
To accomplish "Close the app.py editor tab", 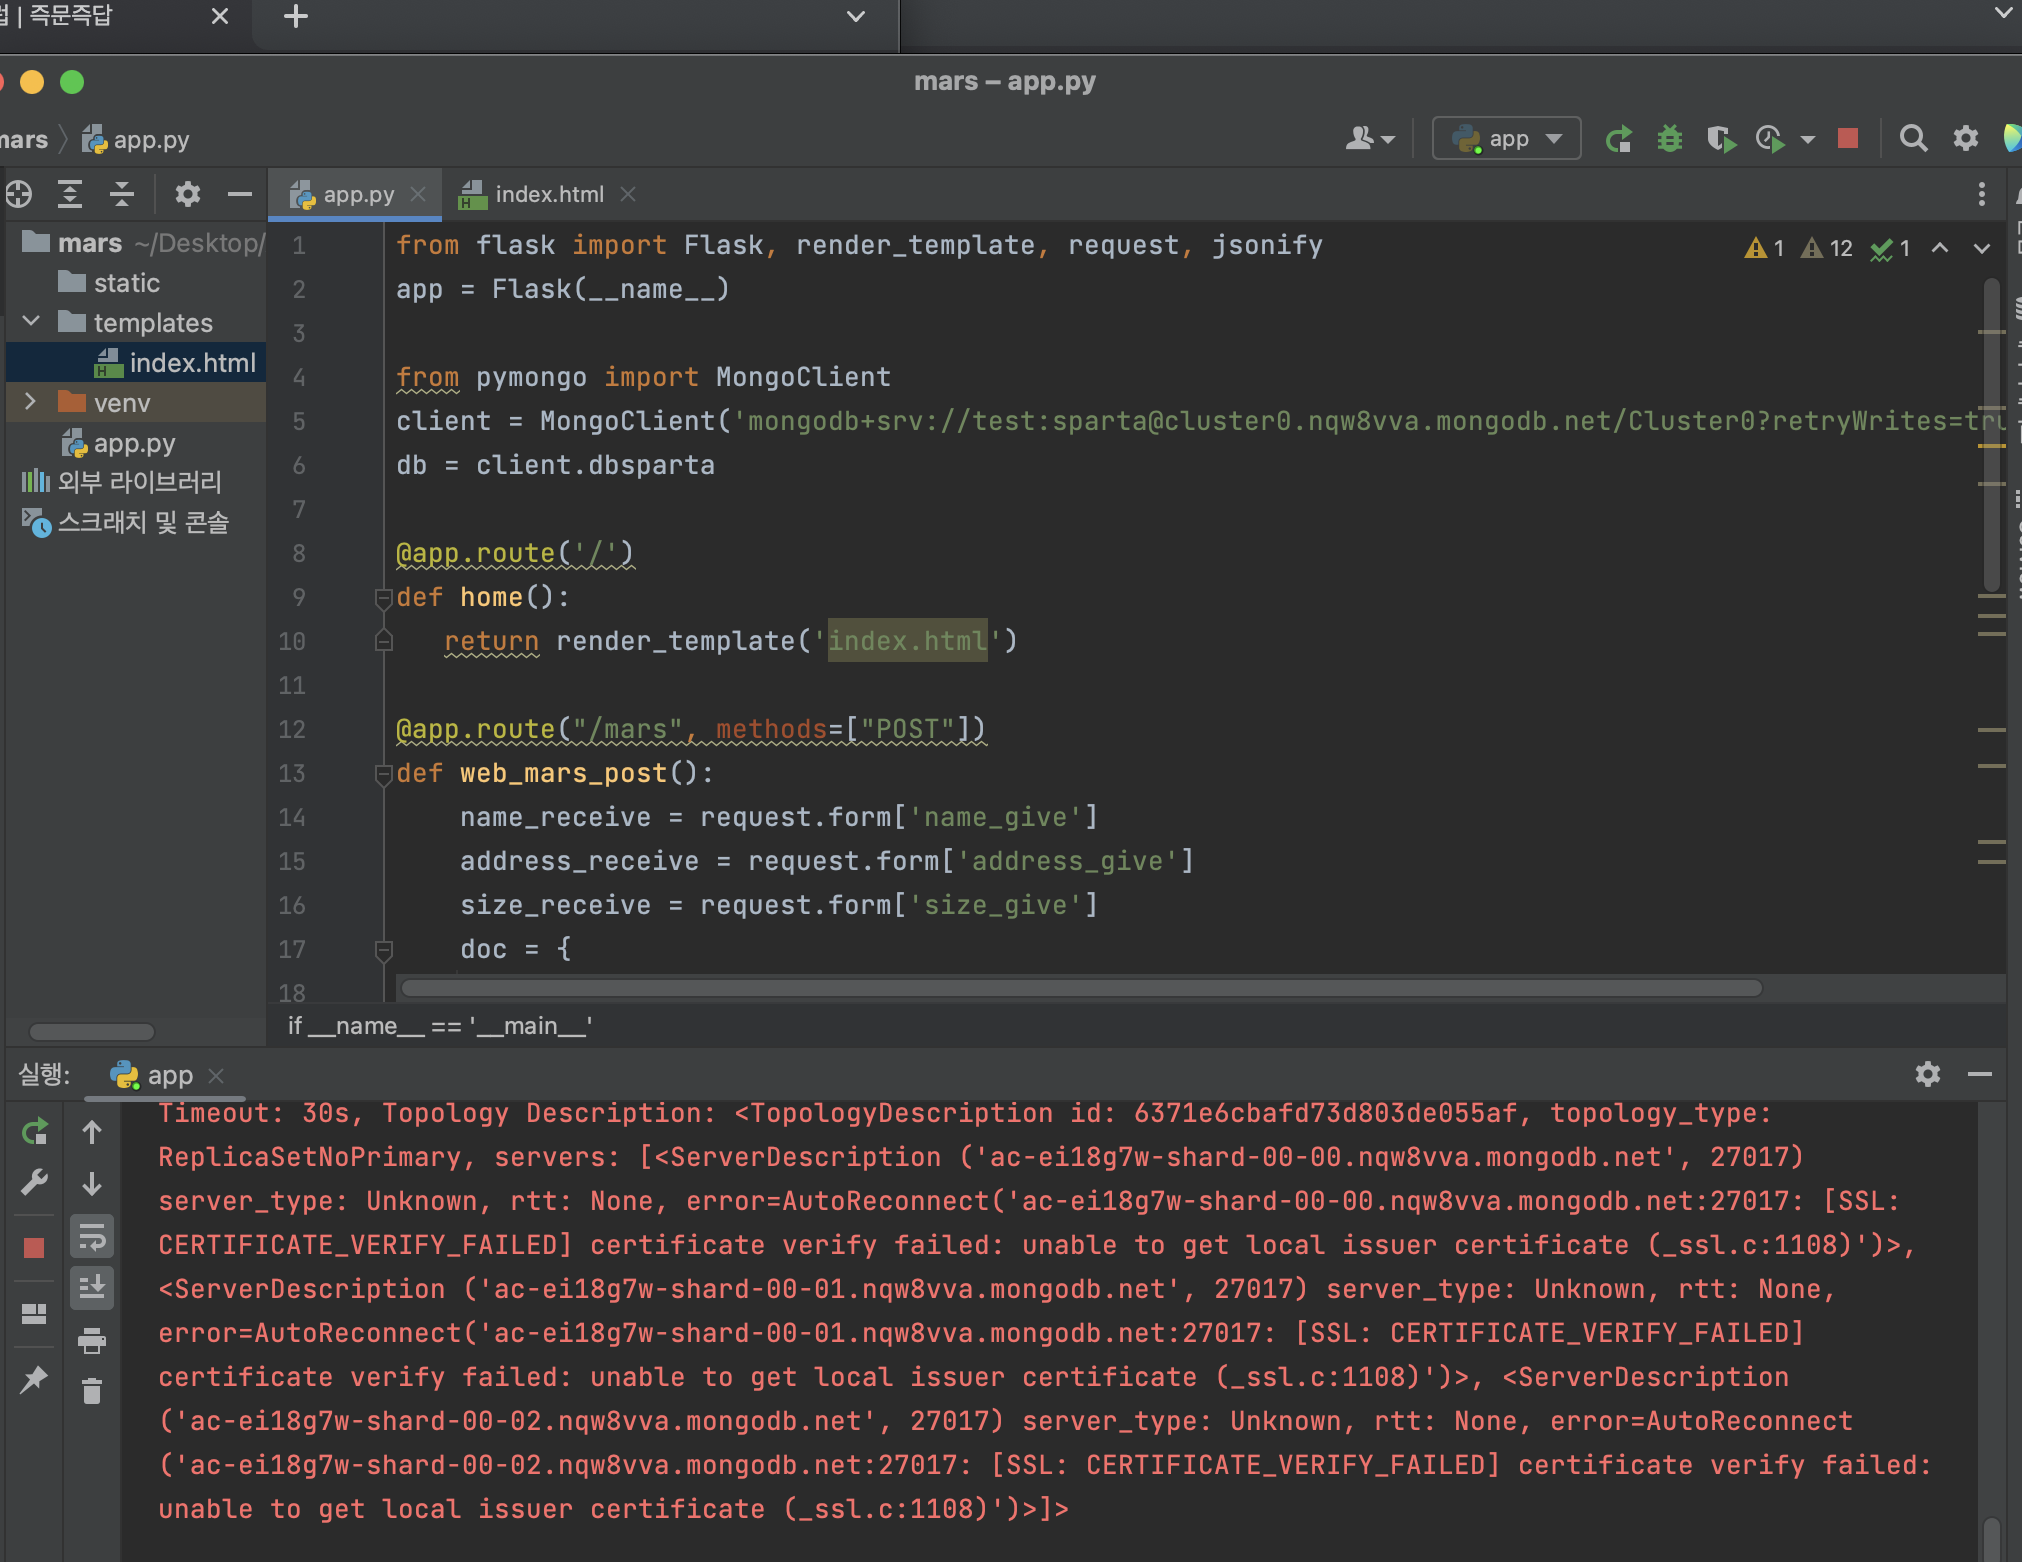I will click(418, 194).
